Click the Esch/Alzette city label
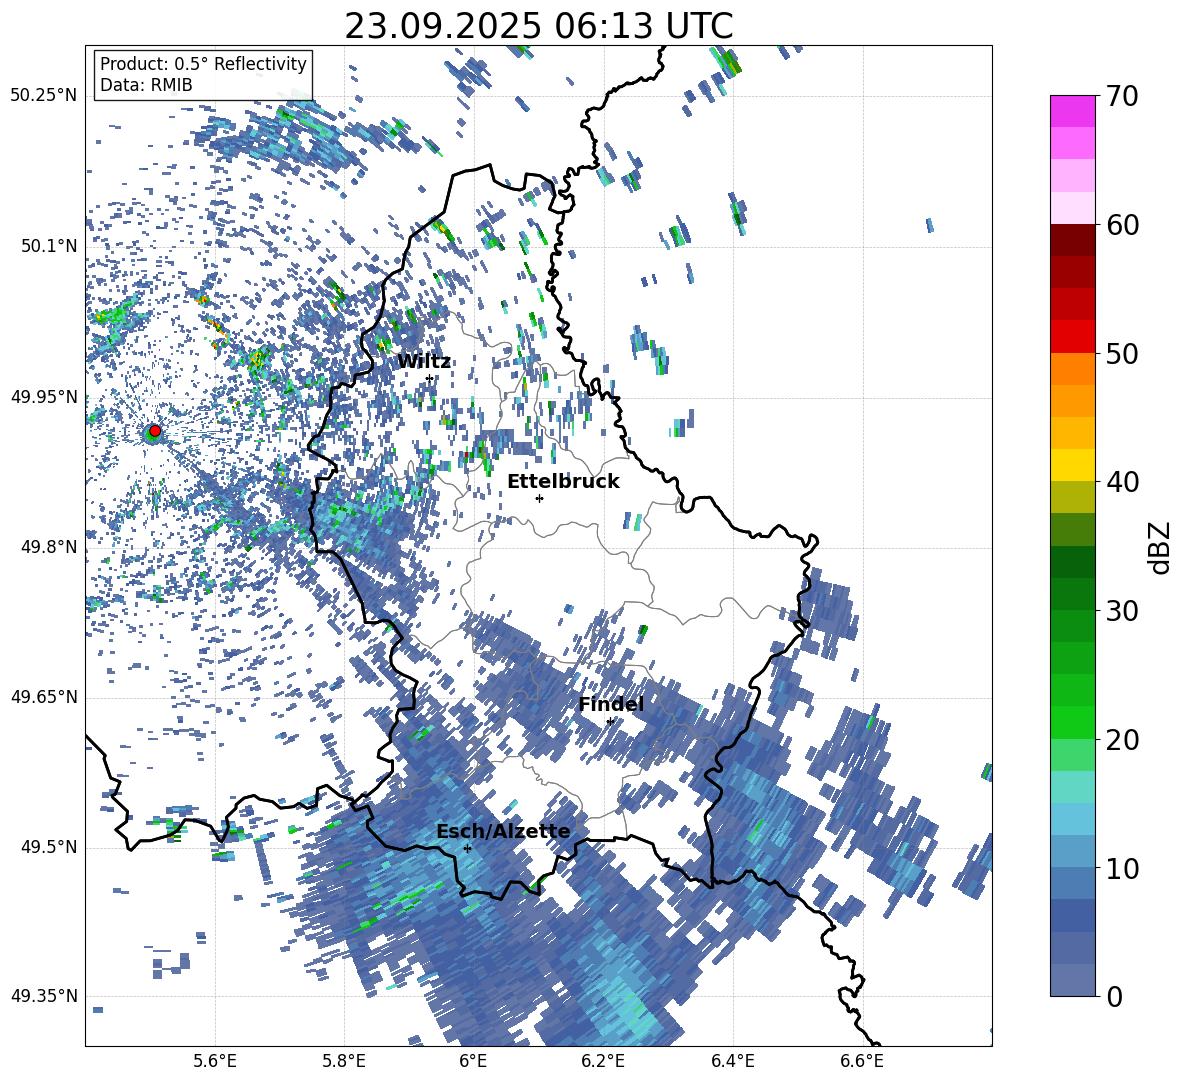Viewport: 1184px width, 1081px height. (x=503, y=832)
